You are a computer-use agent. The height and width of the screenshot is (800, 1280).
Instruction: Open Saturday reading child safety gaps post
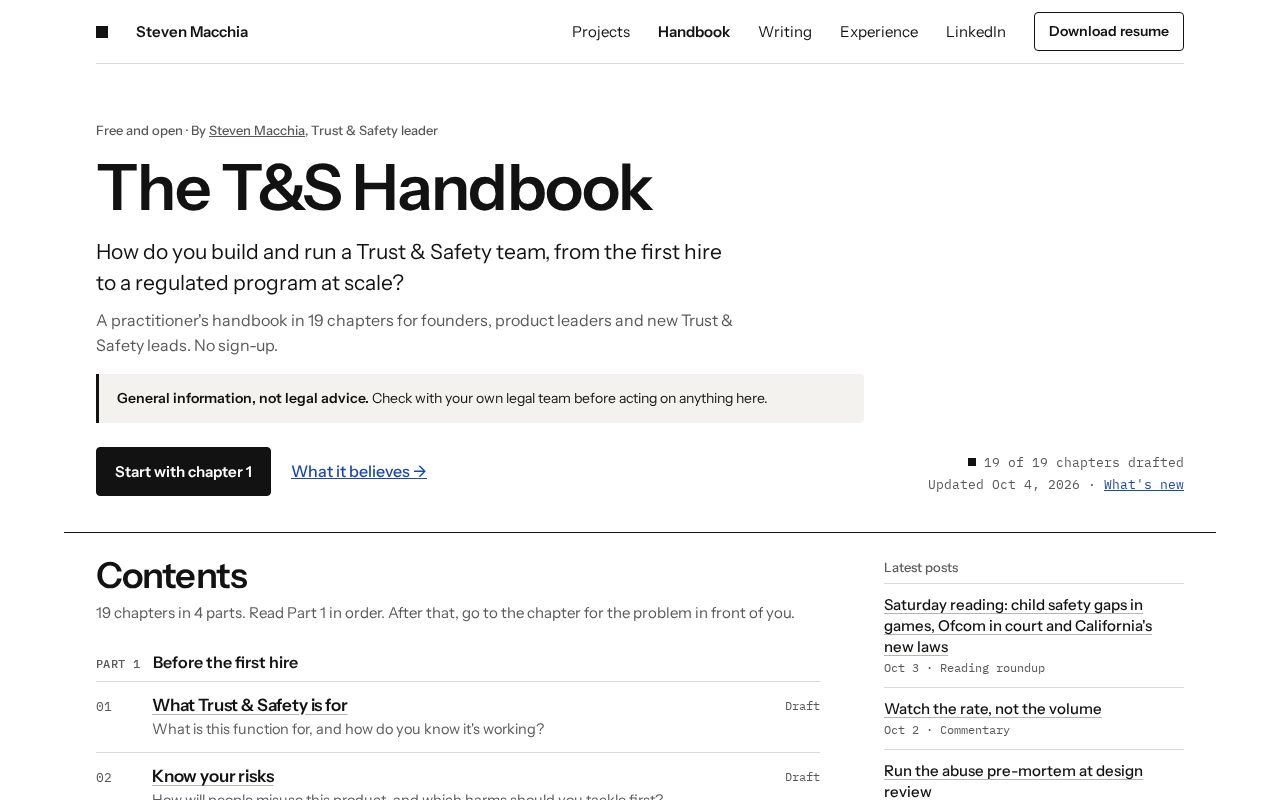click(1018, 626)
